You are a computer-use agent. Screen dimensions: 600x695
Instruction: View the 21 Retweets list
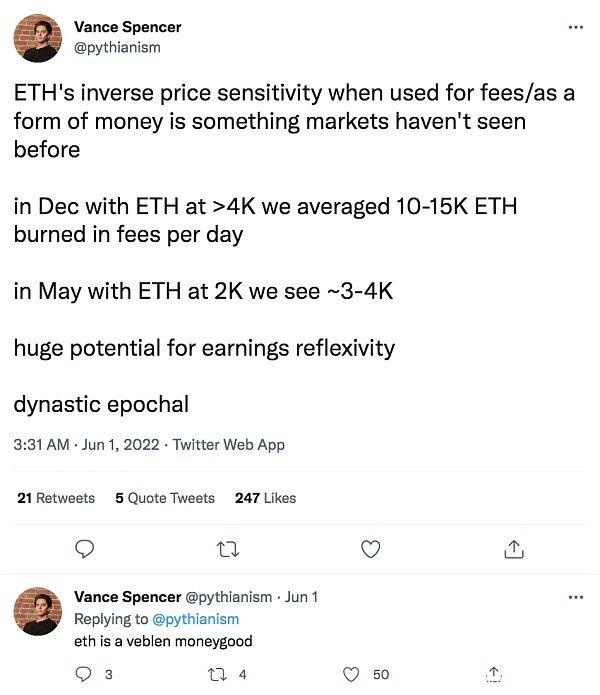[56, 497]
